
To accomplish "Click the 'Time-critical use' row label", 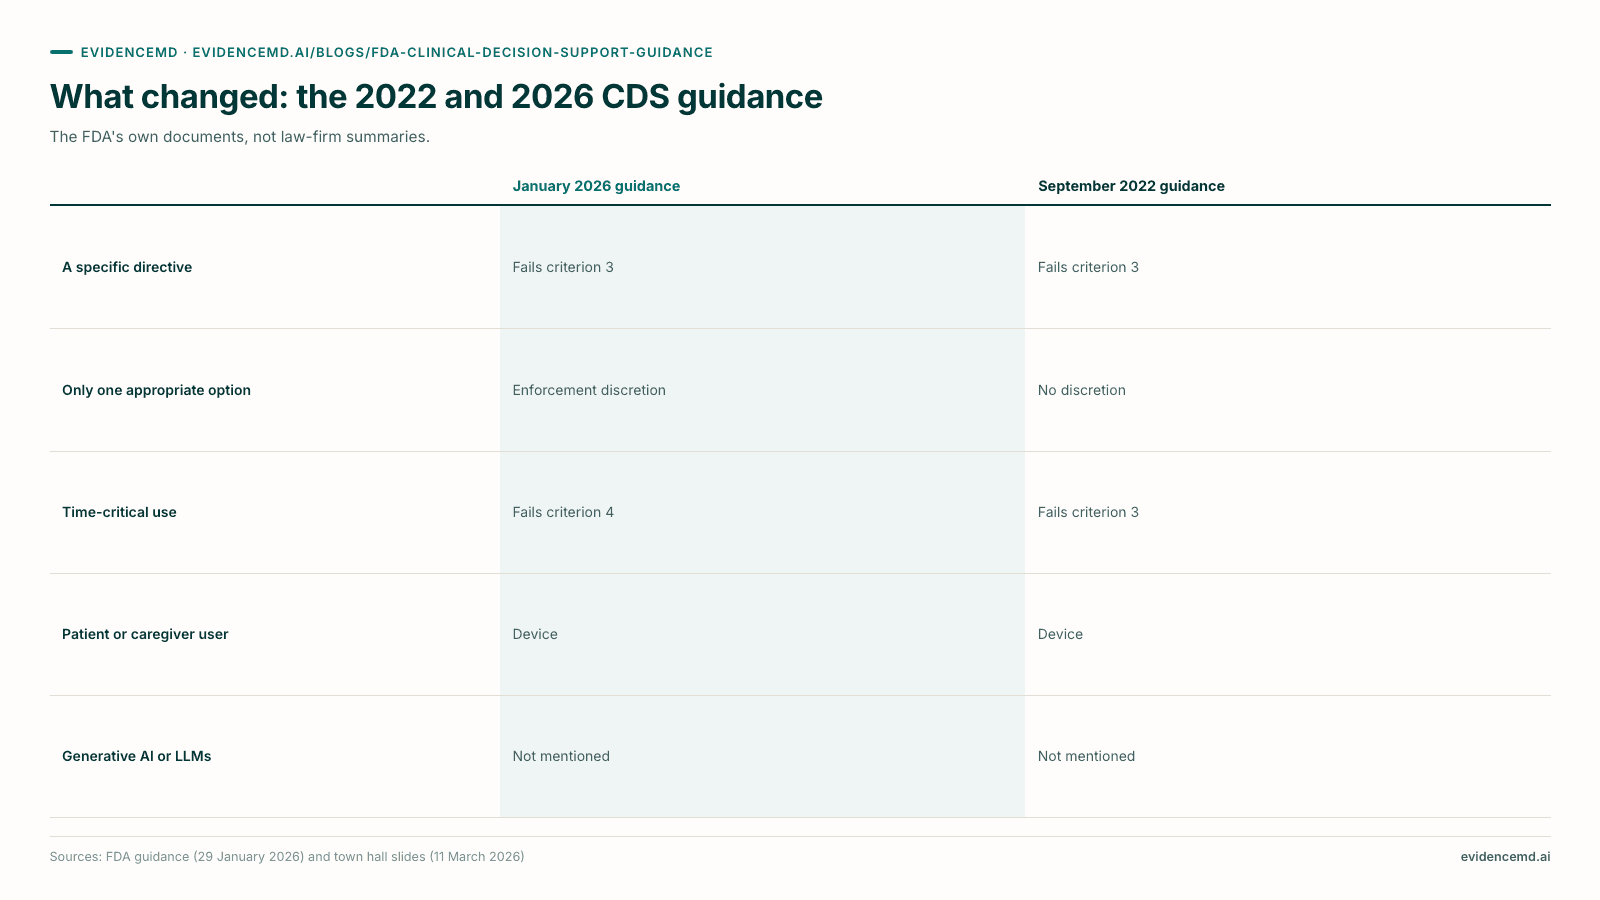I will (x=119, y=512).
